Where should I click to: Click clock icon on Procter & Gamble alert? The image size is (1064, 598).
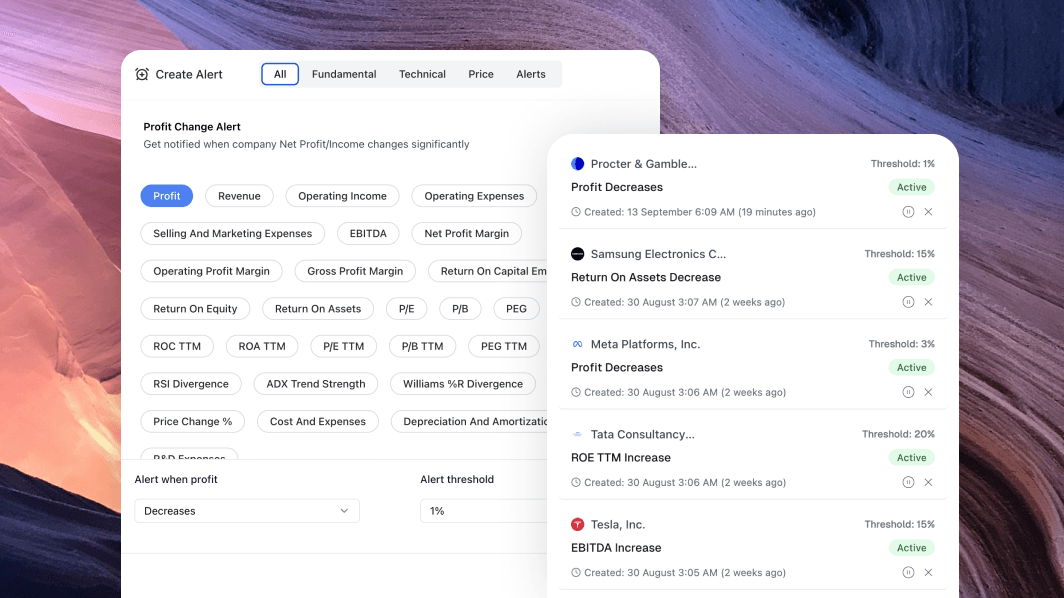click(x=576, y=212)
